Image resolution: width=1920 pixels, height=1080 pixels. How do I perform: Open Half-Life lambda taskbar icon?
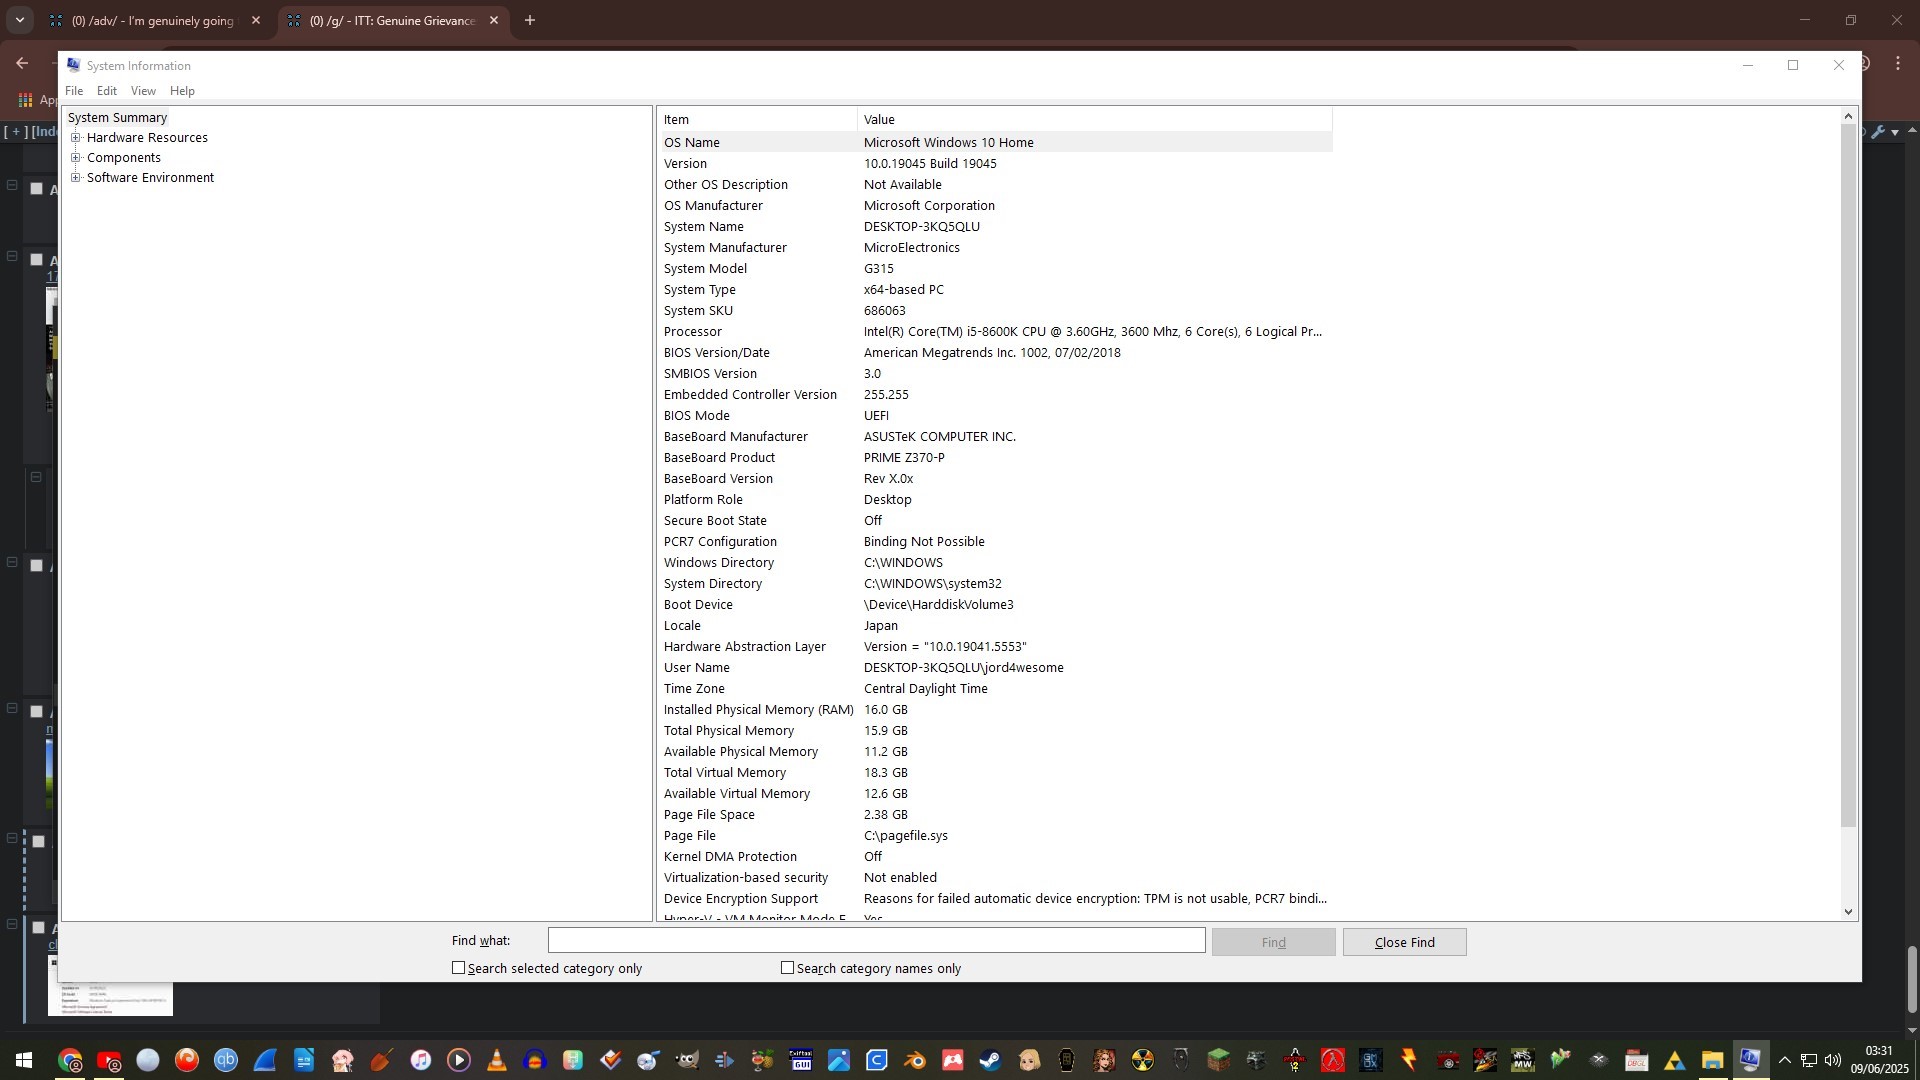[x=1332, y=1060]
